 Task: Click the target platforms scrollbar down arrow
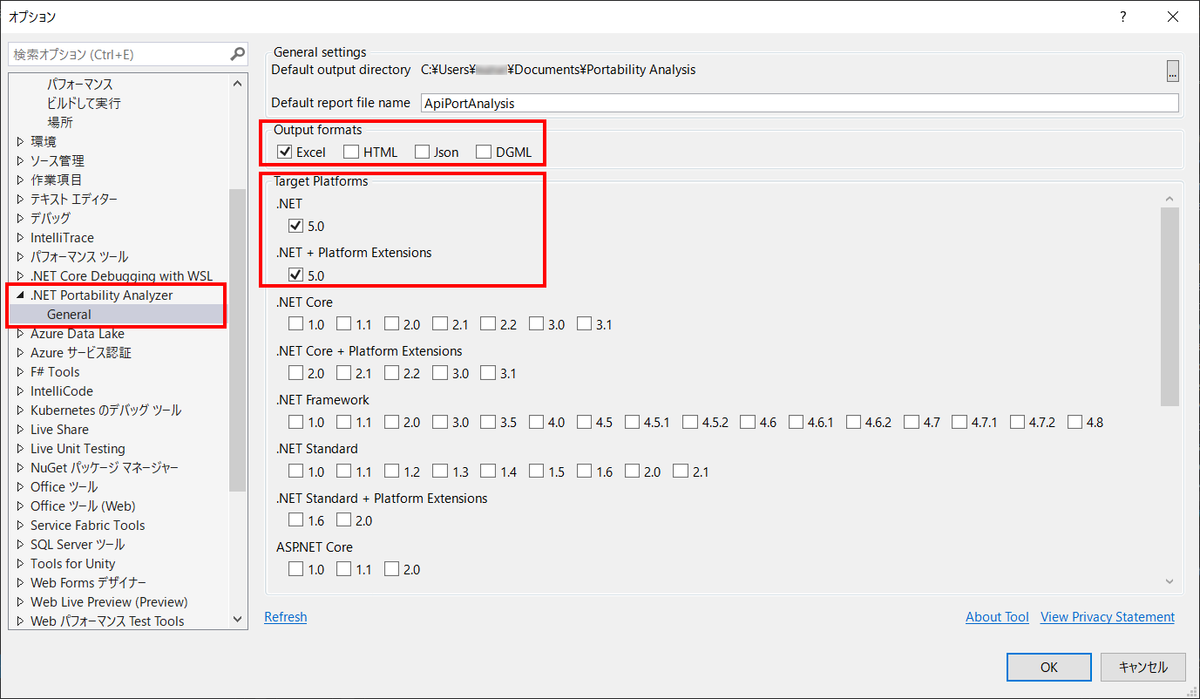(x=1170, y=582)
